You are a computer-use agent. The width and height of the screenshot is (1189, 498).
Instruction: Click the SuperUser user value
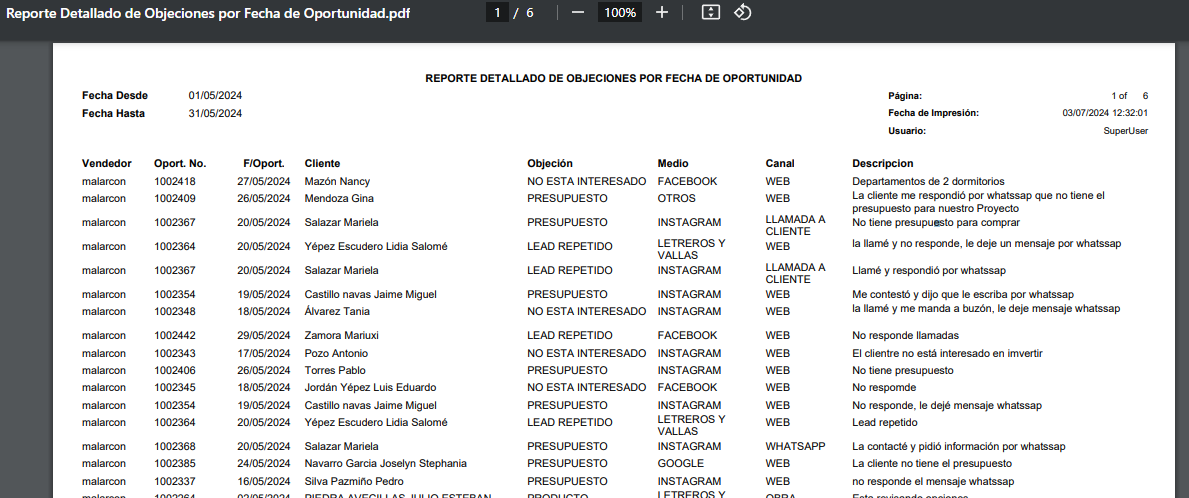[x=1125, y=131]
